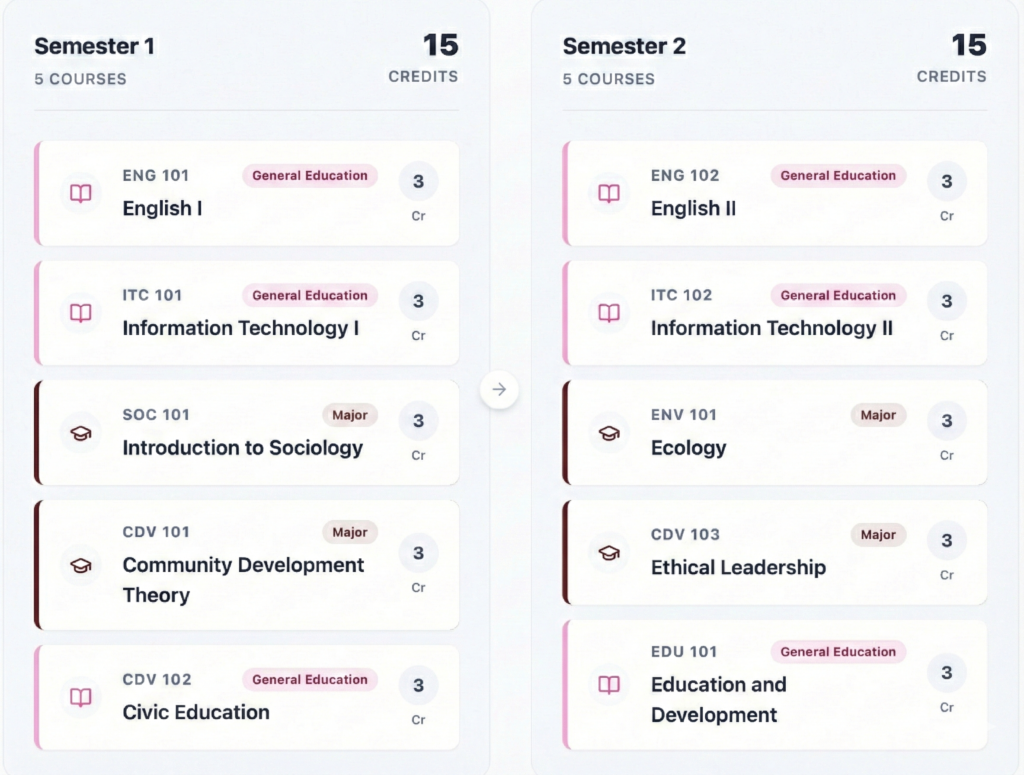Click the book icon beside English II
Image resolution: width=1024 pixels, height=775 pixels.
pyautogui.click(x=609, y=194)
